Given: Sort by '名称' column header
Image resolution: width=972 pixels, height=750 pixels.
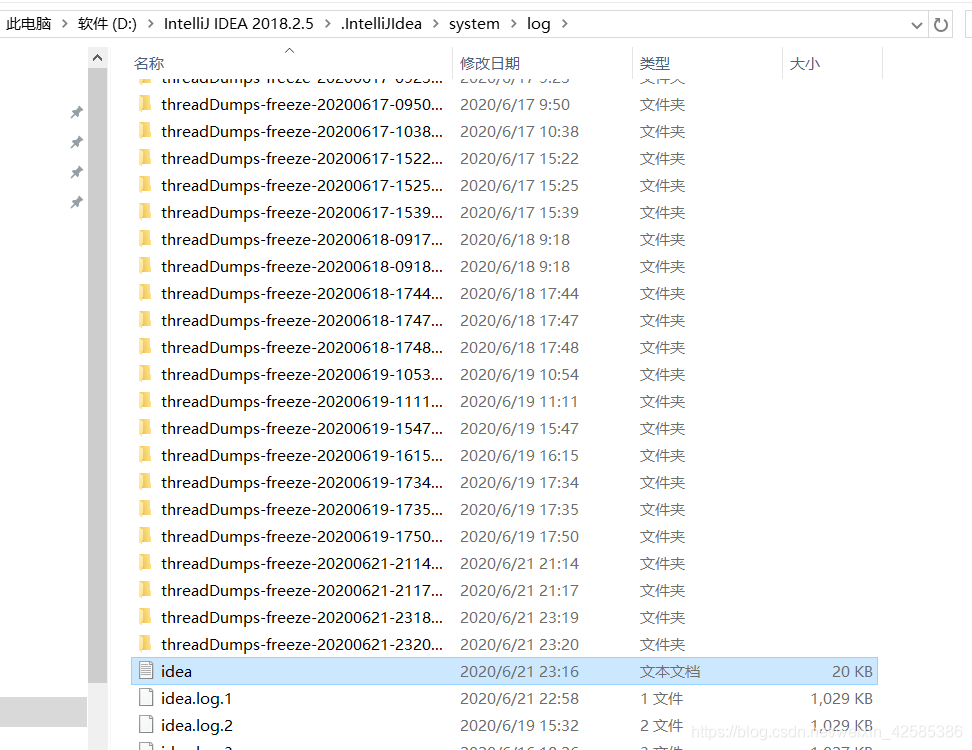Looking at the screenshot, I should point(149,63).
